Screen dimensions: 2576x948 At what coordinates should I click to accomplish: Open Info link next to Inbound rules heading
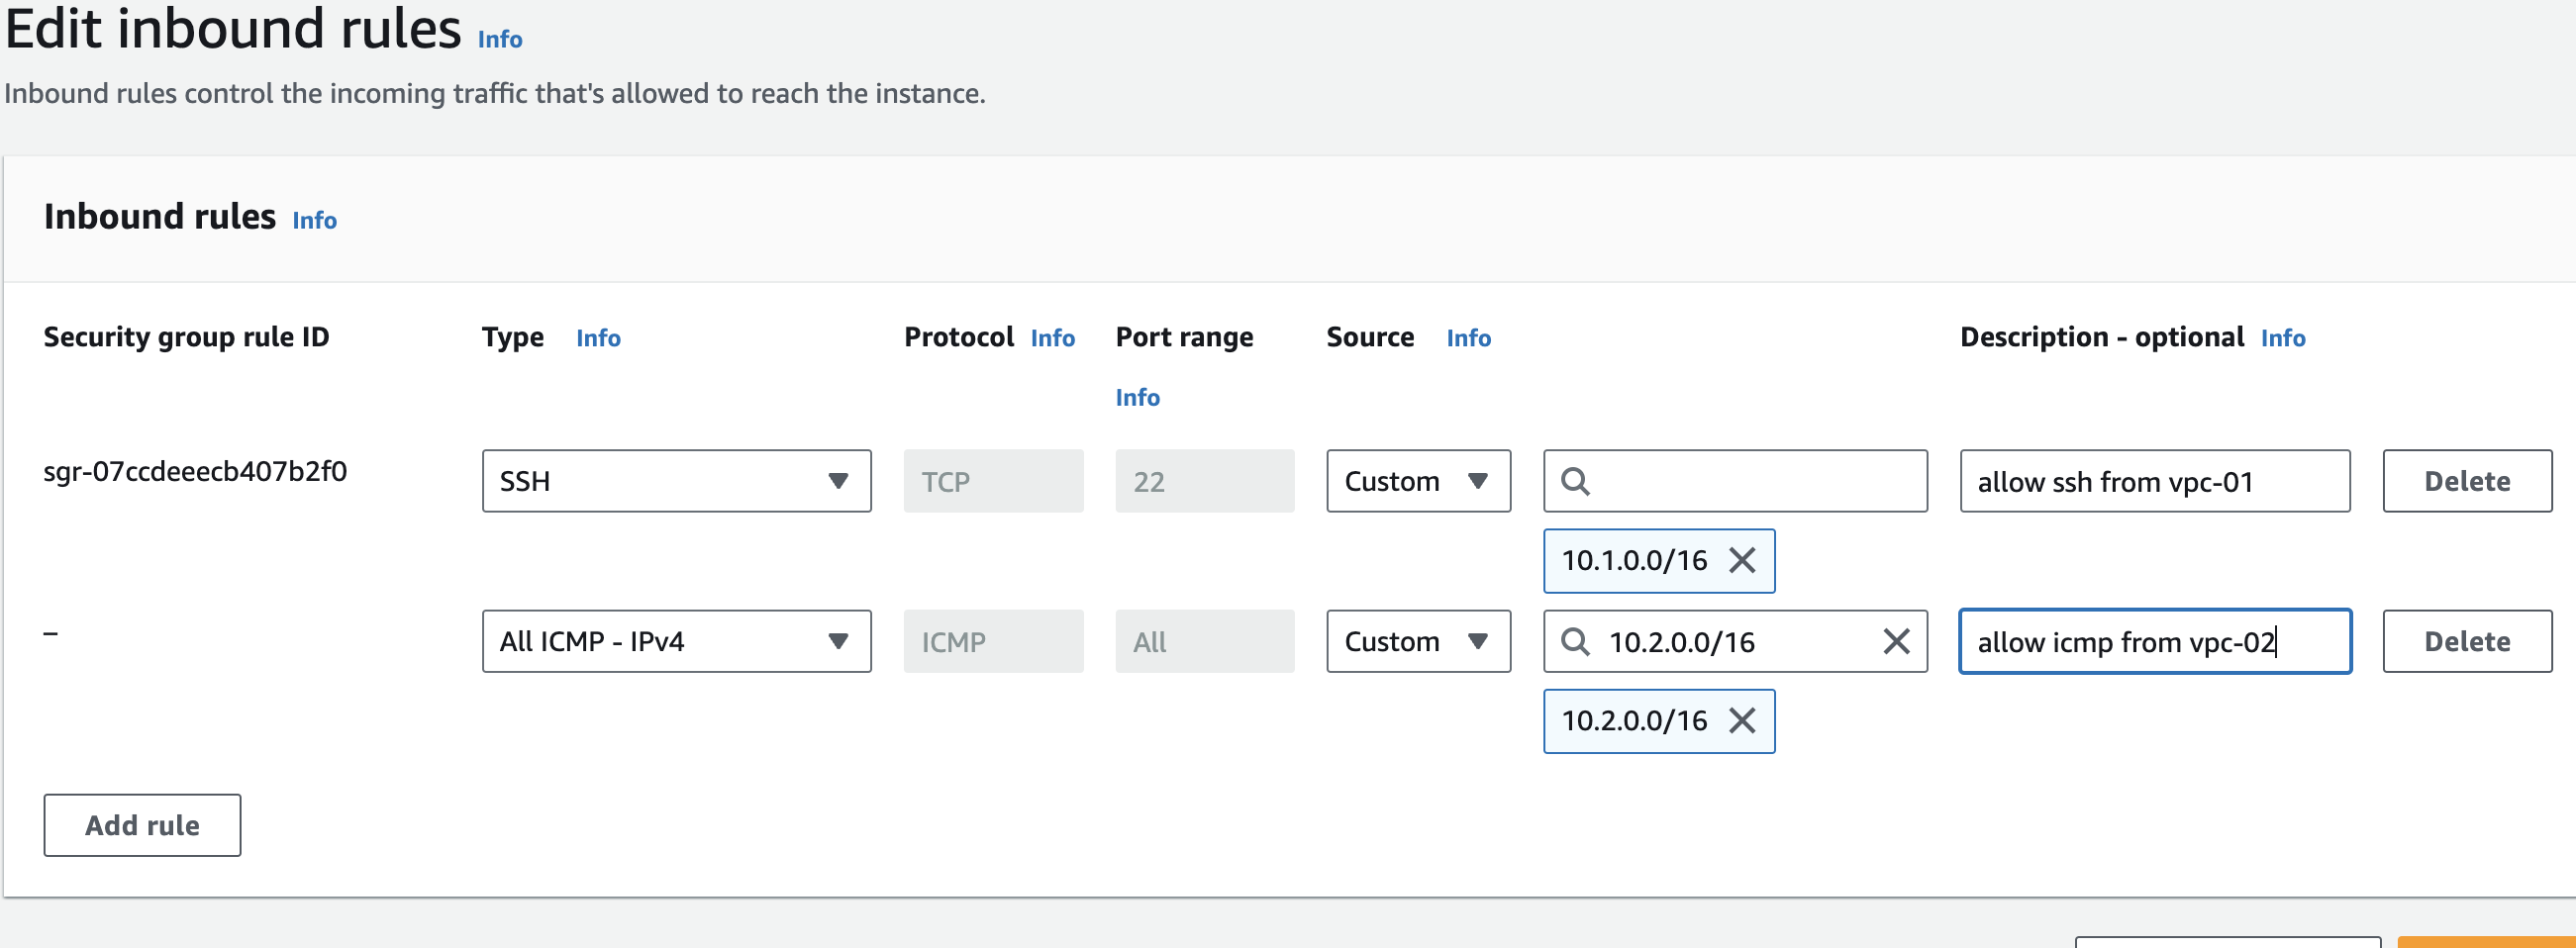pyautogui.click(x=314, y=221)
